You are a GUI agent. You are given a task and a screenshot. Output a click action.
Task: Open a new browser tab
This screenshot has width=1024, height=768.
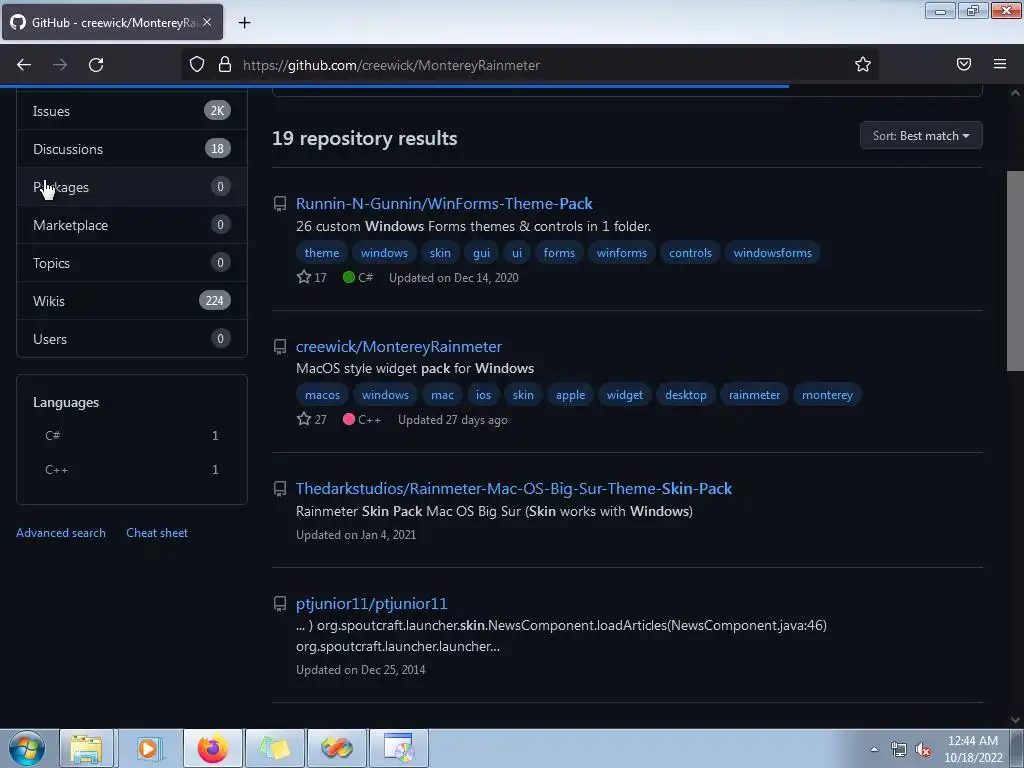click(244, 23)
